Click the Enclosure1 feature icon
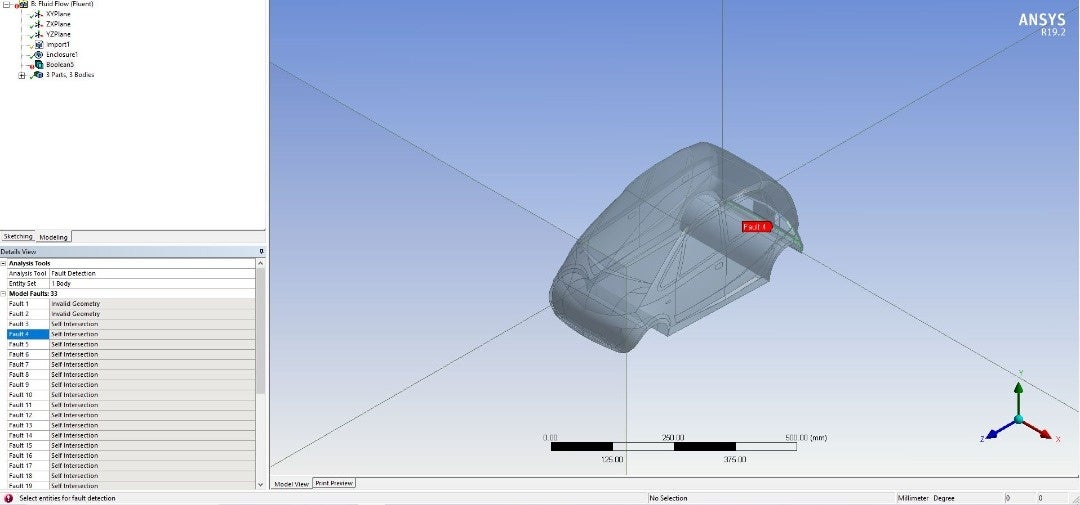The width and height of the screenshot is (1080, 505). 39,54
